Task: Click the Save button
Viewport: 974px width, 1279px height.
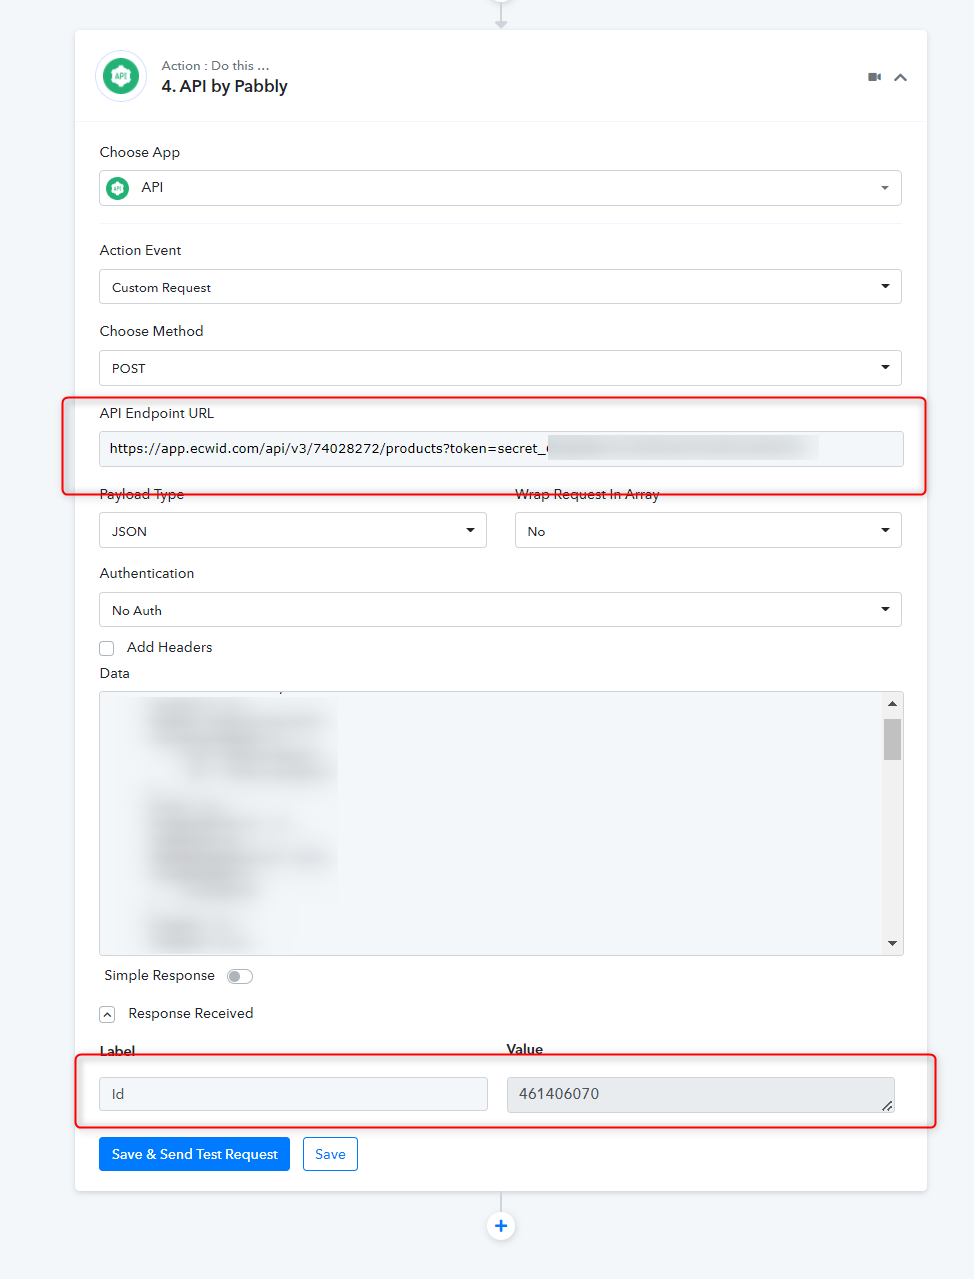Action: tap(330, 1154)
